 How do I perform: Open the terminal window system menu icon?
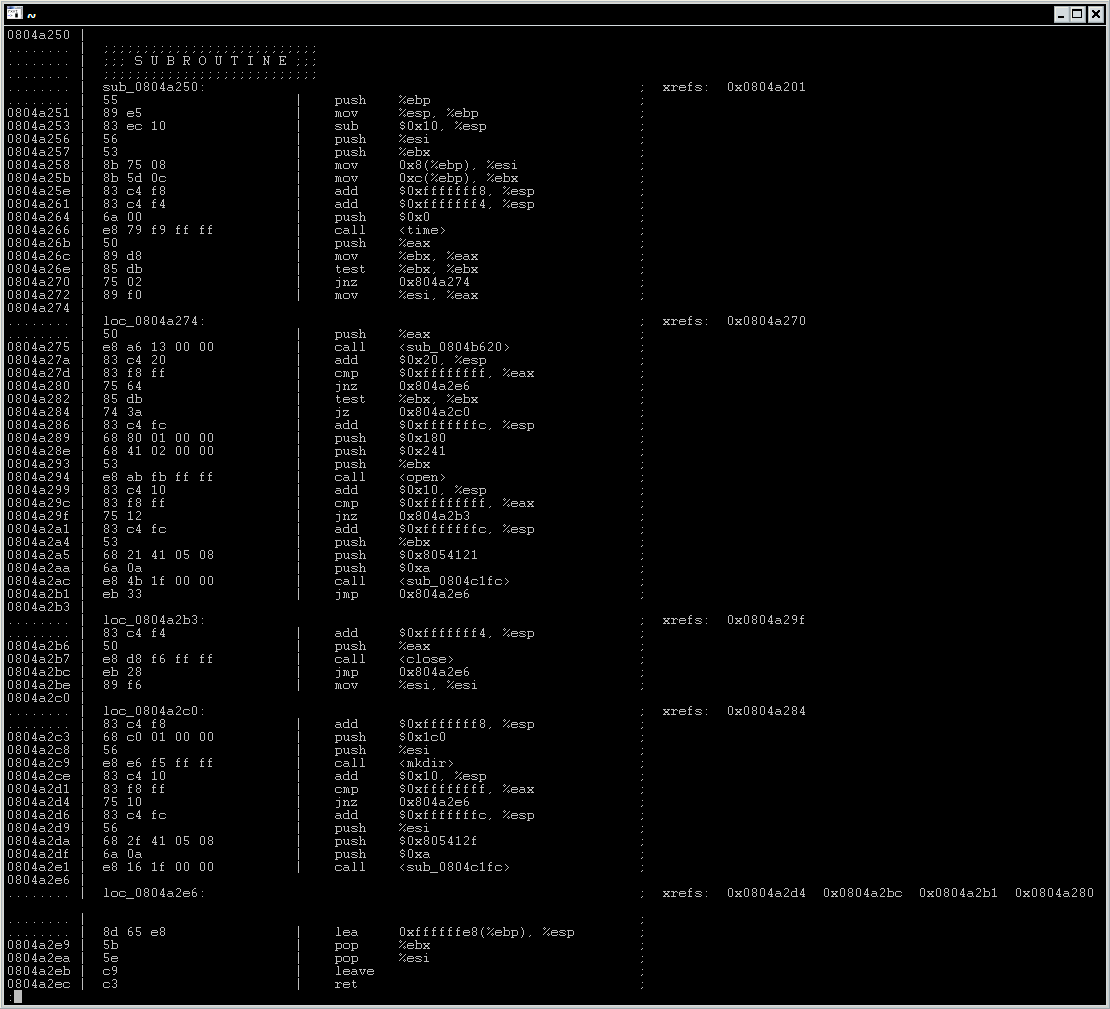point(15,14)
